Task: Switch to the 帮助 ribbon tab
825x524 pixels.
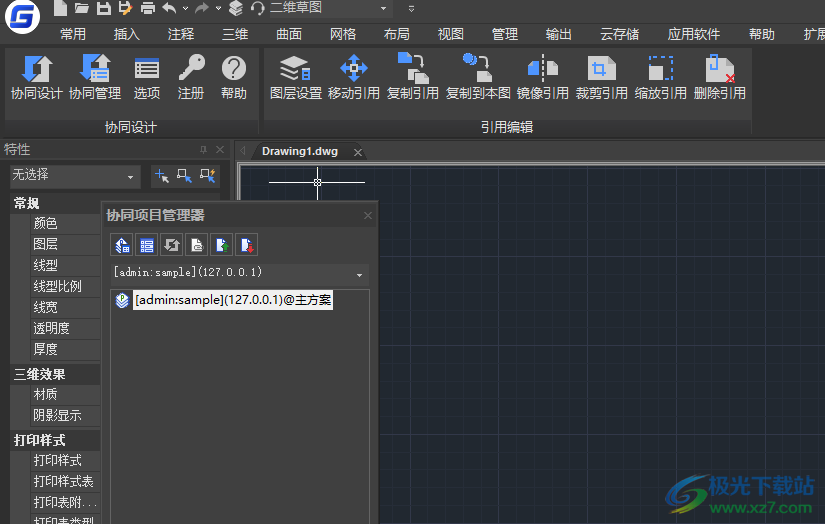Action: [x=761, y=34]
